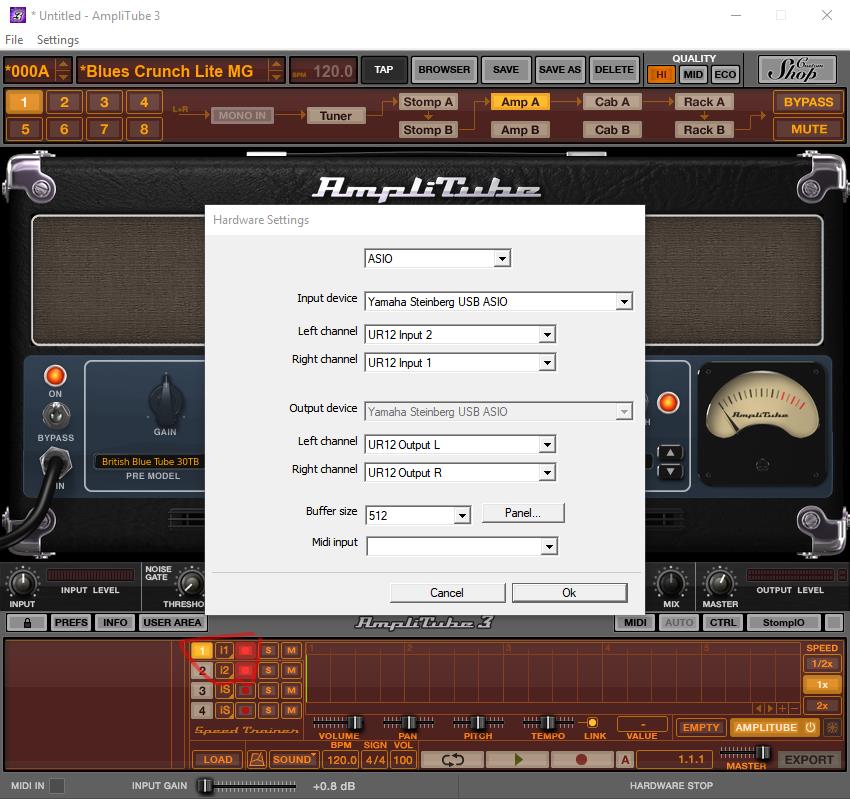Arm record on track 4

(x=246, y=710)
